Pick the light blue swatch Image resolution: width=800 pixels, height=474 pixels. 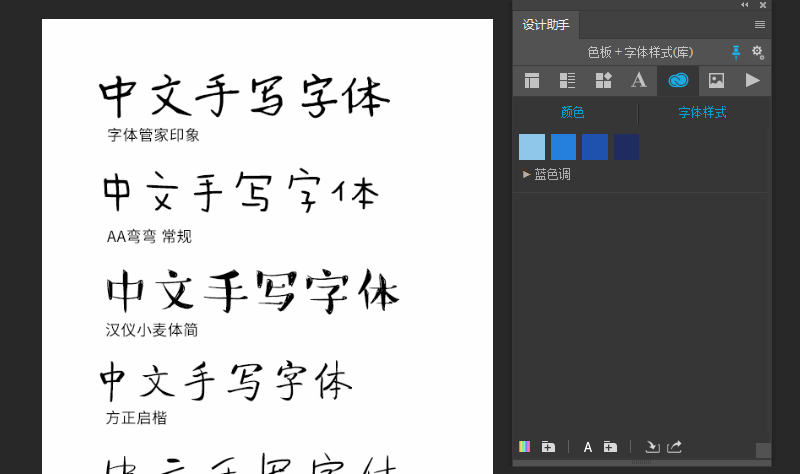tap(532, 147)
